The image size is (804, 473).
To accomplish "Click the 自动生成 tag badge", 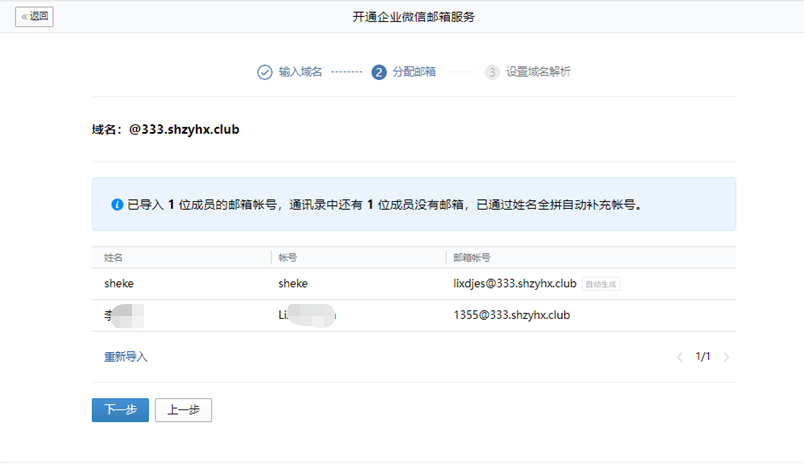I will pos(601,284).
